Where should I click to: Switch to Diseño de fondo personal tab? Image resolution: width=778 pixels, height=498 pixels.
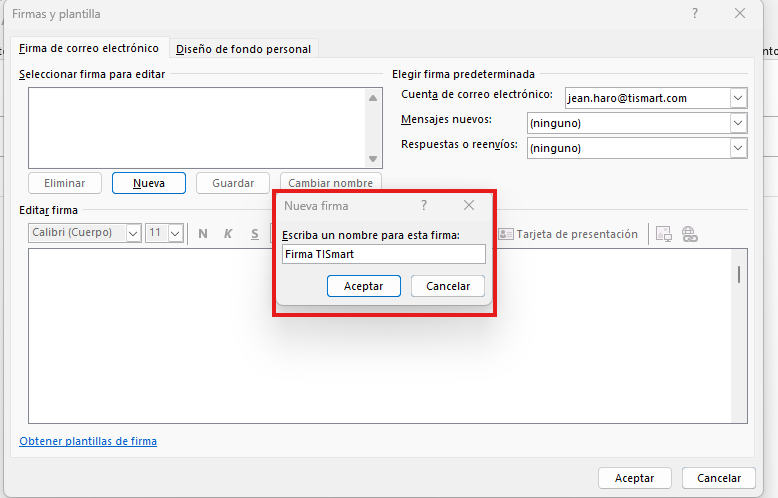(243, 49)
